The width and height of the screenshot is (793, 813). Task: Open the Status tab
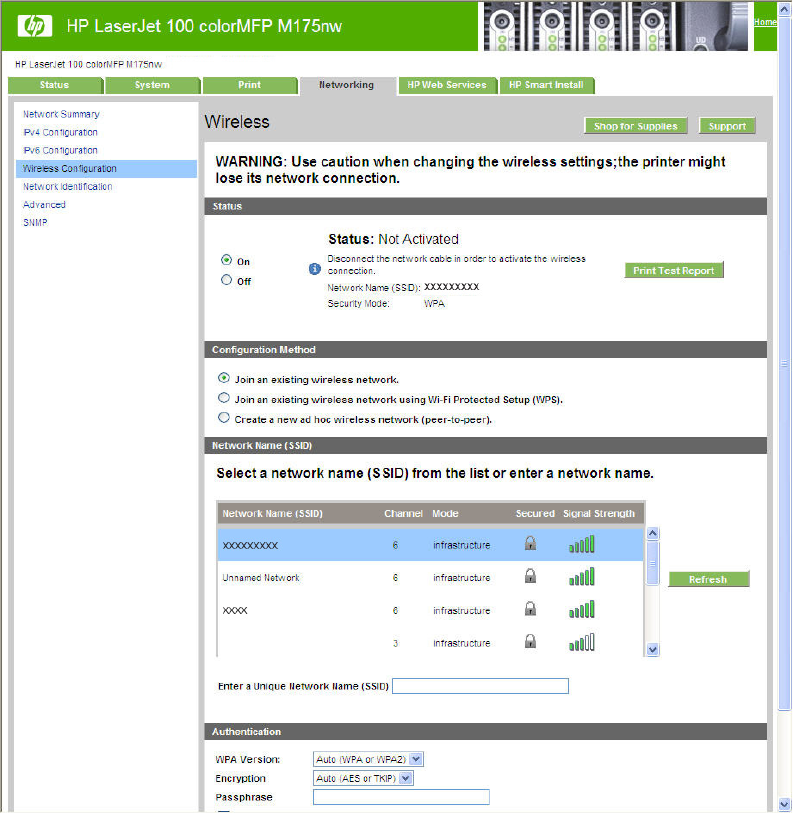point(55,85)
